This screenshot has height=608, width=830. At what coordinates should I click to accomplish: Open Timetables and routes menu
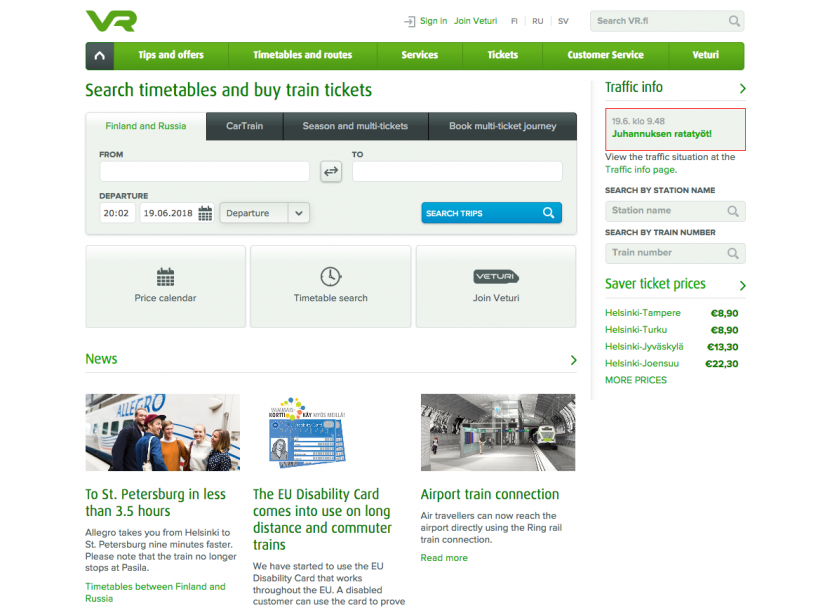point(302,55)
